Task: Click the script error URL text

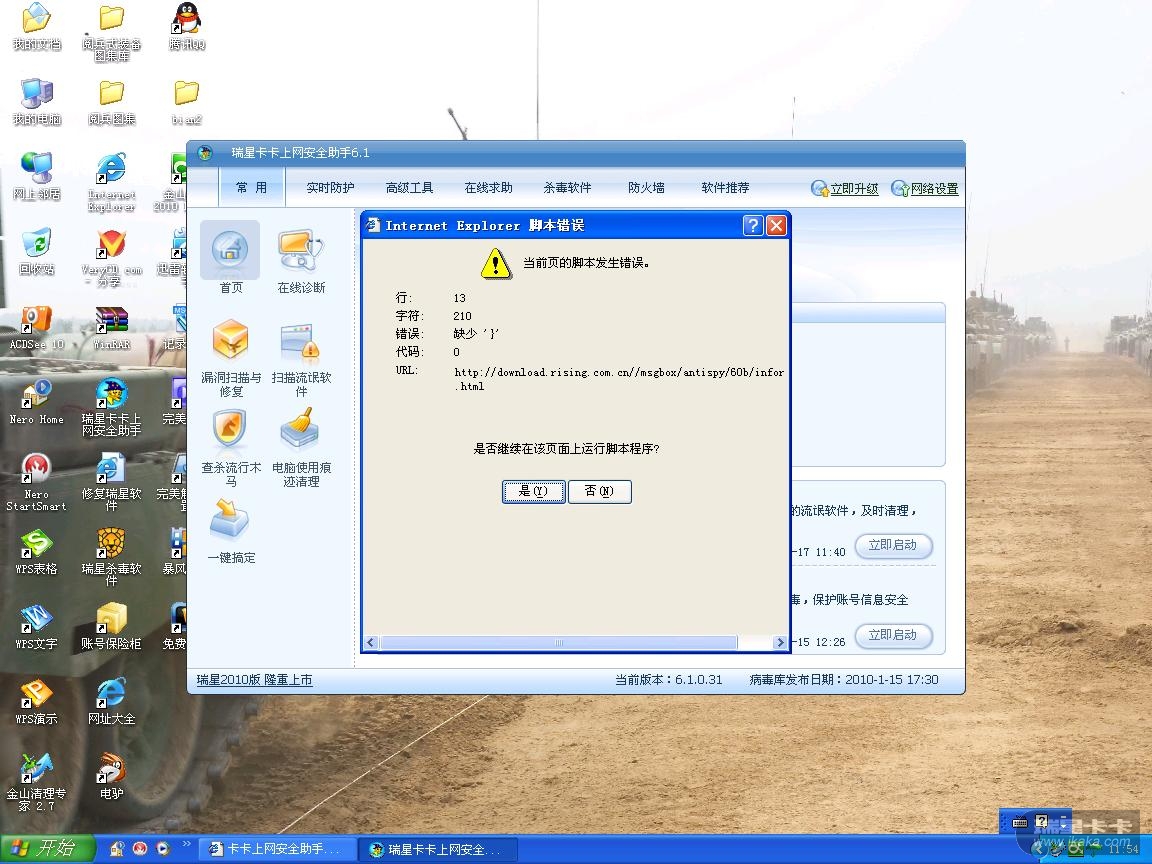Action: click(619, 379)
